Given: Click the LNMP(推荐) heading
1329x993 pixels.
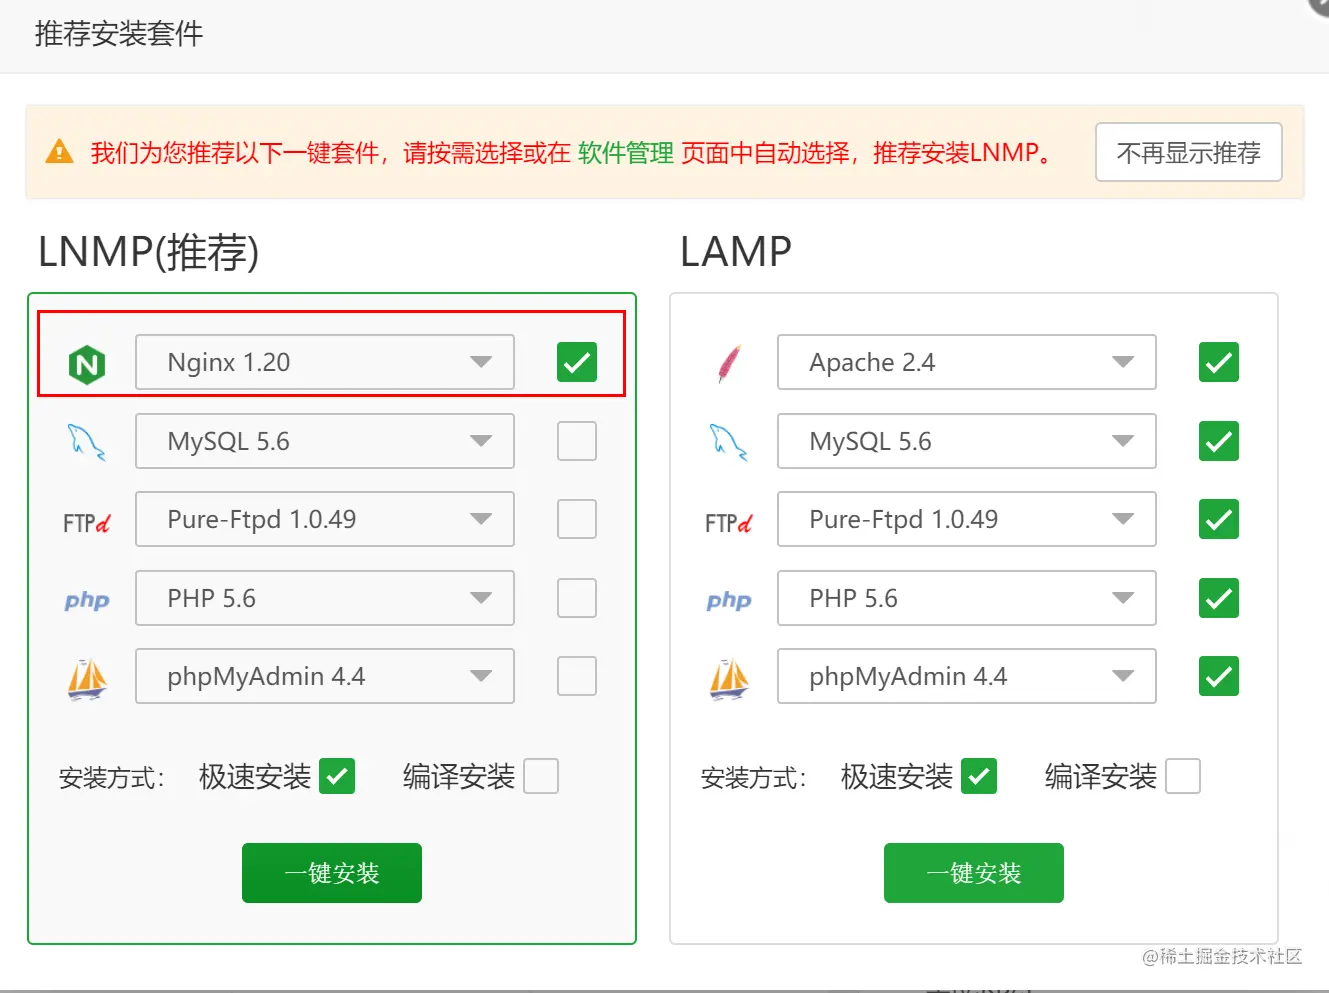Looking at the screenshot, I should (x=148, y=252).
